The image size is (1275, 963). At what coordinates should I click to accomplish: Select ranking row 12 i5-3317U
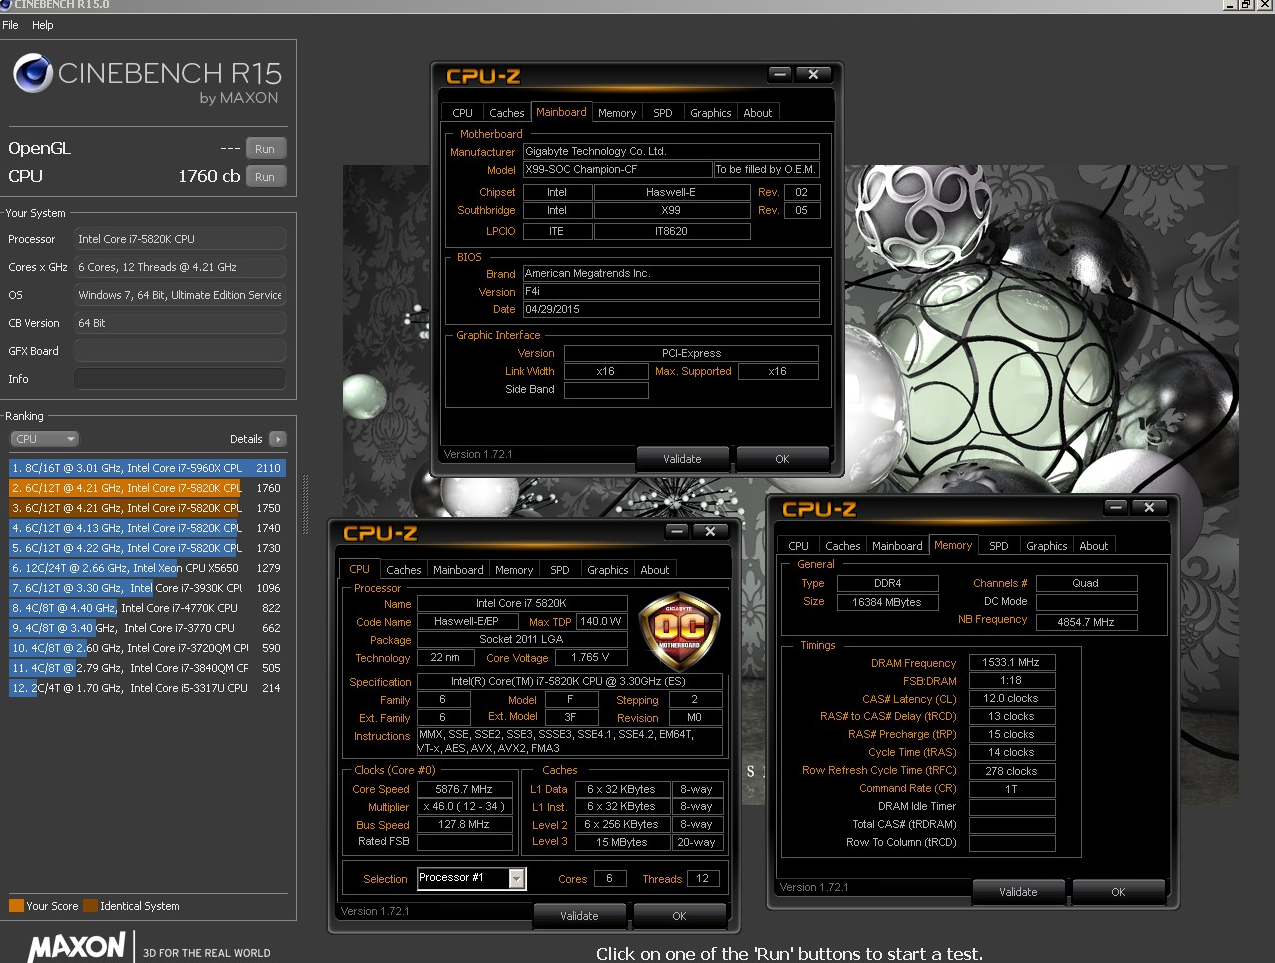click(147, 688)
